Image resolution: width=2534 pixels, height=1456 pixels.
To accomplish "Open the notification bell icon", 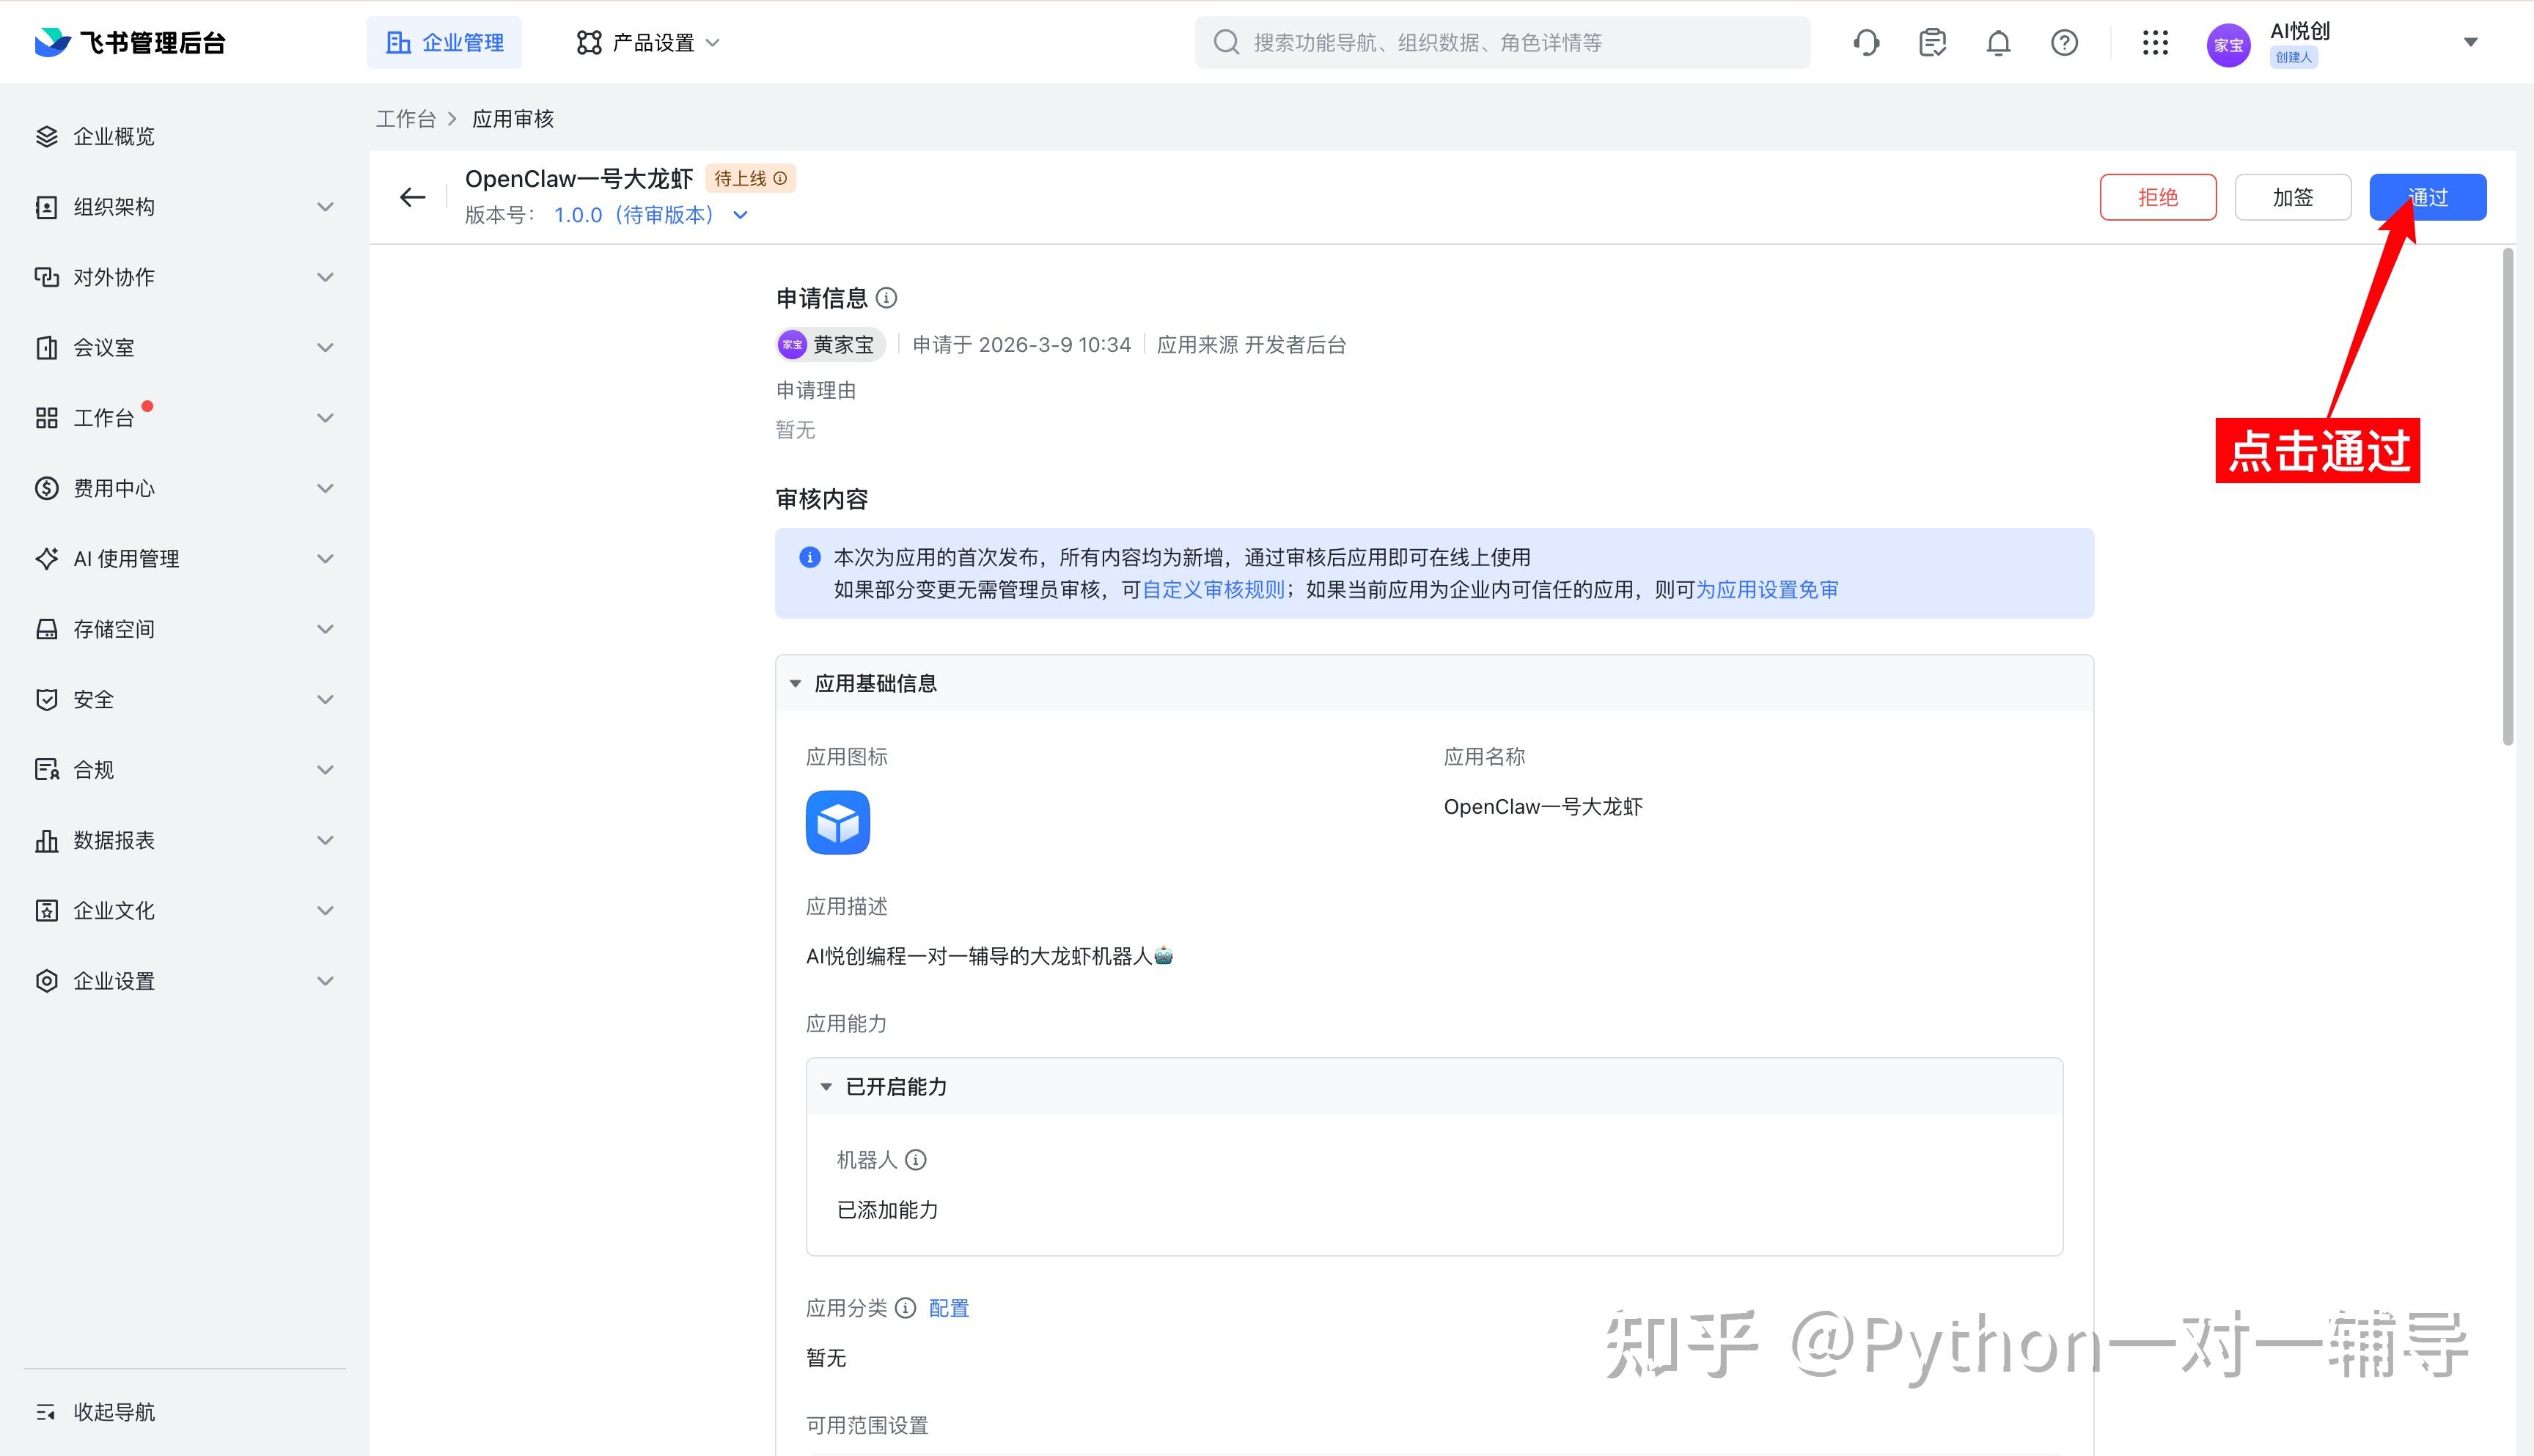I will (x=1998, y=43).
